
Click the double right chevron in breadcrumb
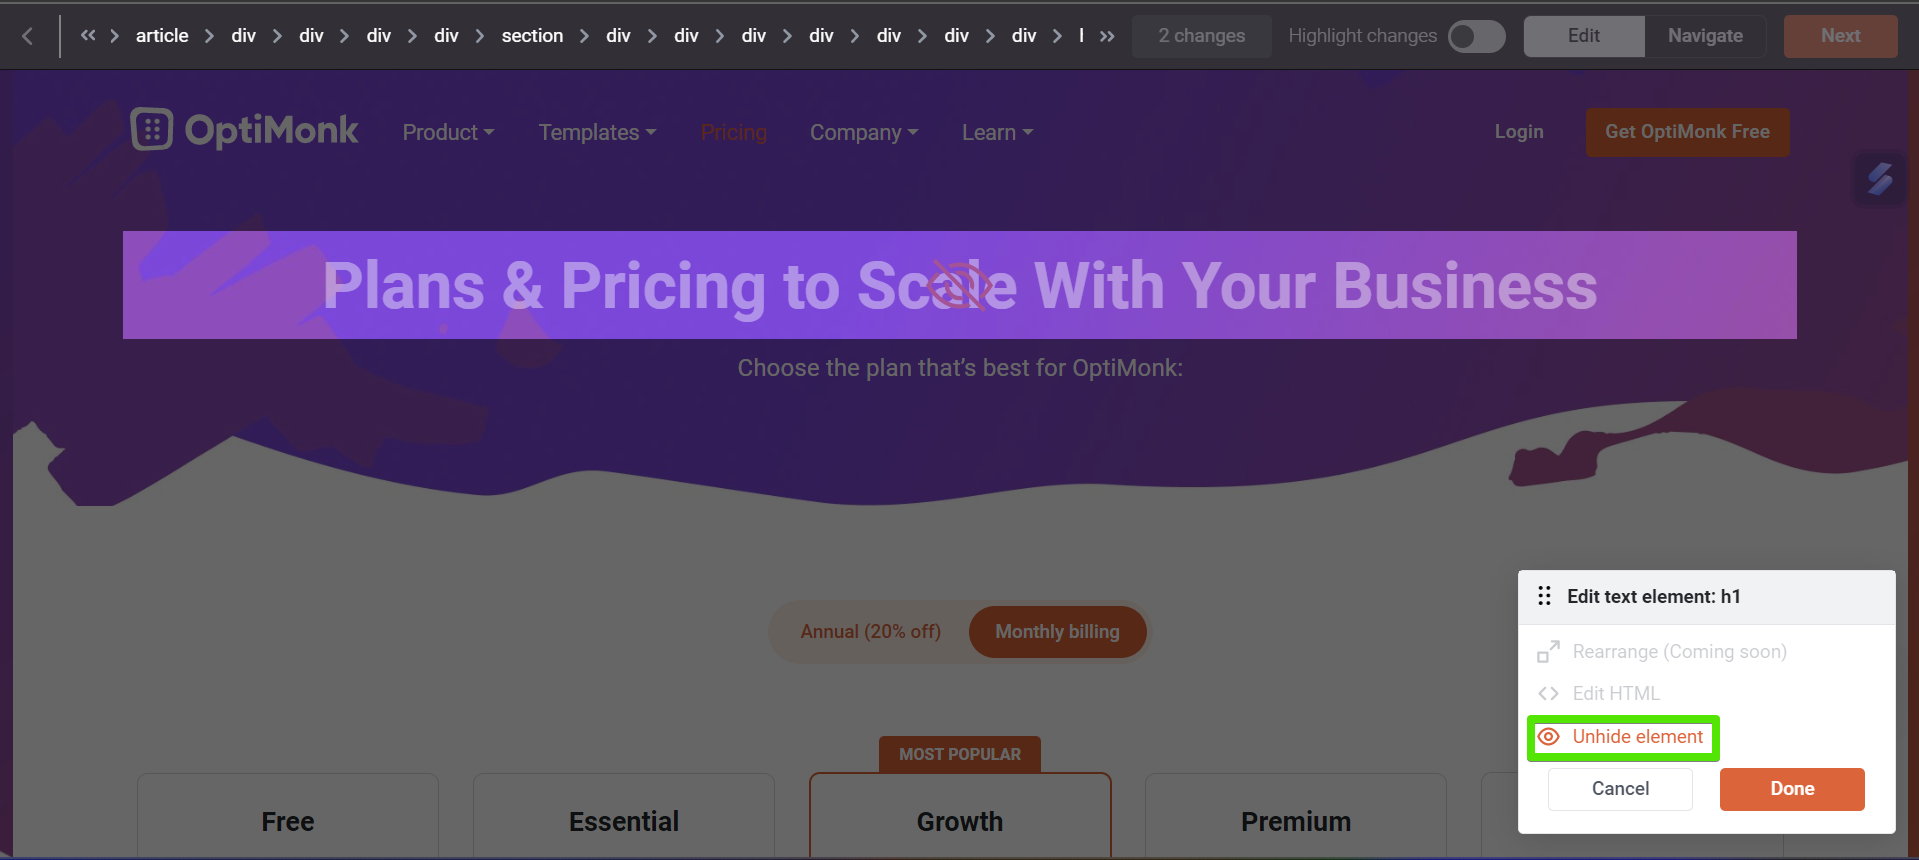pyautogui.click(x=1107, y=36)
